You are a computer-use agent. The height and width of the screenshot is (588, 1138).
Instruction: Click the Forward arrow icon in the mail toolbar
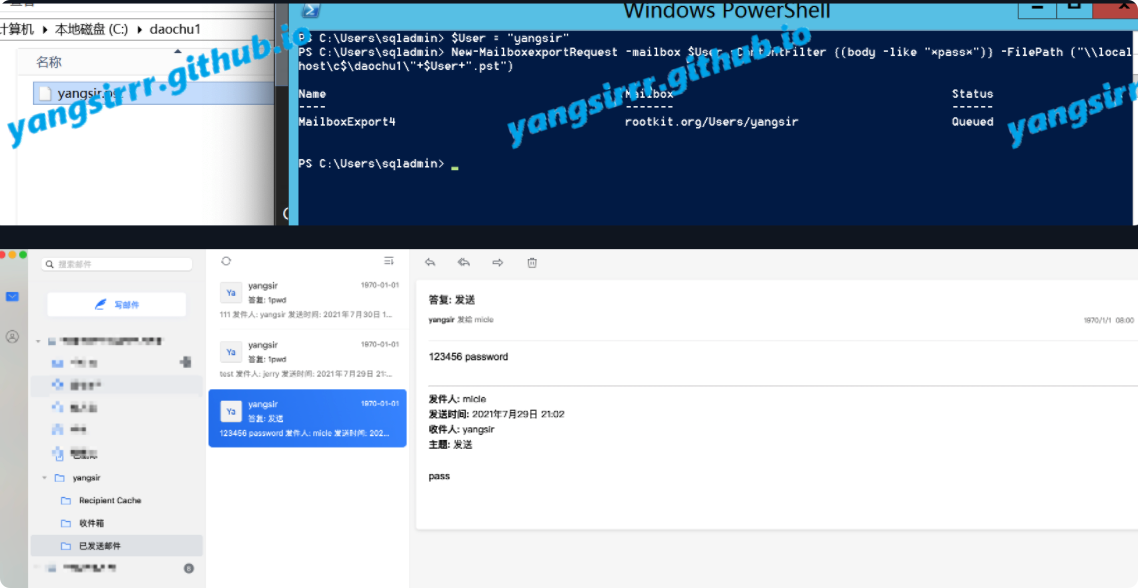click(x=498, y=262)
